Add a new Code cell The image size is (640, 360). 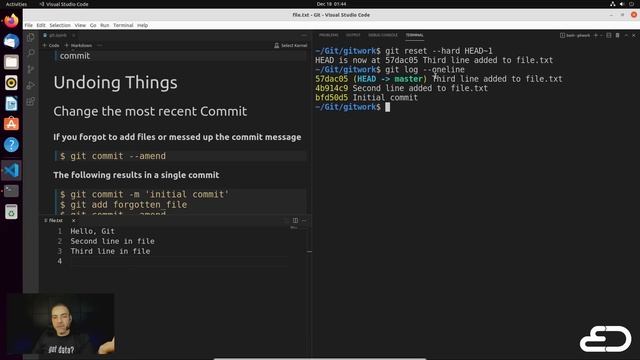coord(51,45)
